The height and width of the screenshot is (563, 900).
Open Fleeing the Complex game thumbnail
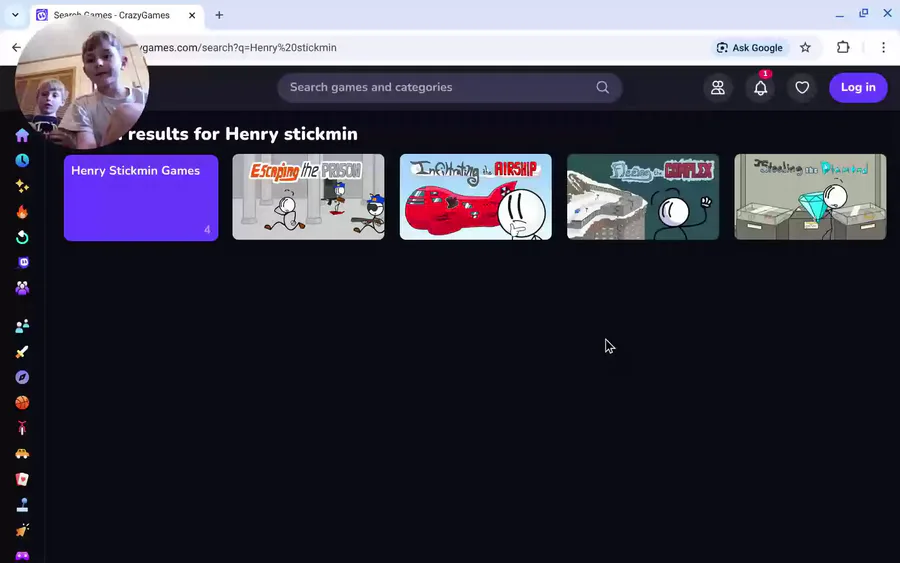coord(643,197)
